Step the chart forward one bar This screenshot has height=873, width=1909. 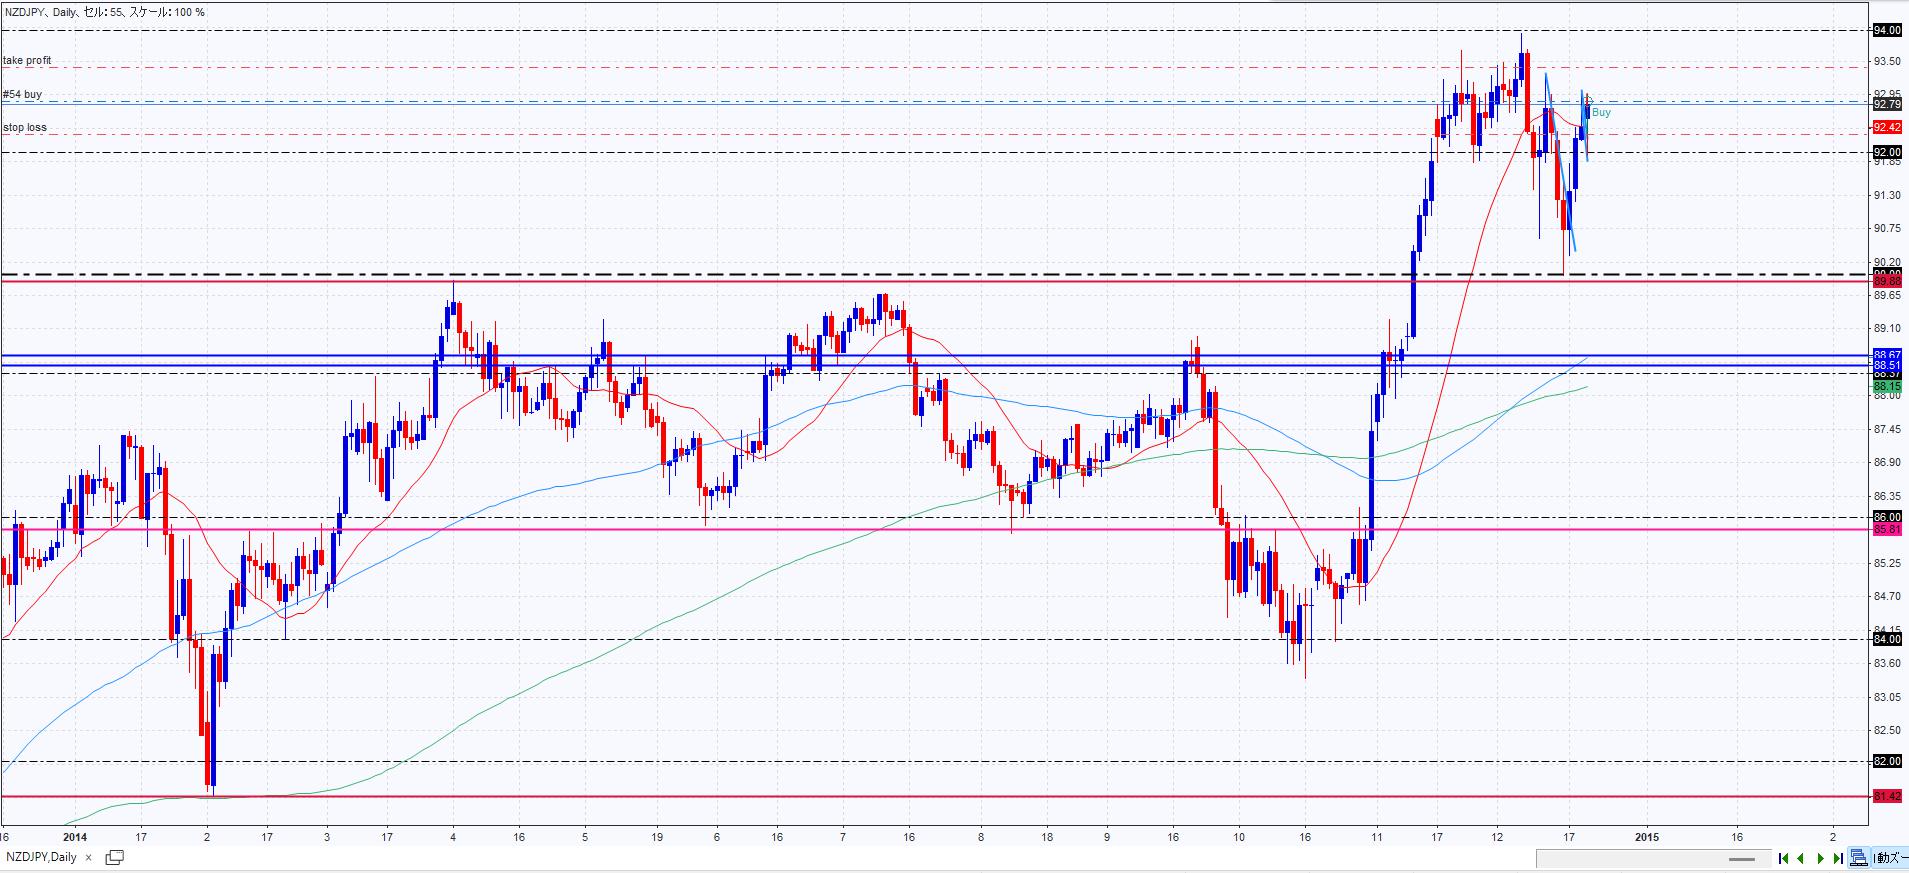[x=1820, y=858]
